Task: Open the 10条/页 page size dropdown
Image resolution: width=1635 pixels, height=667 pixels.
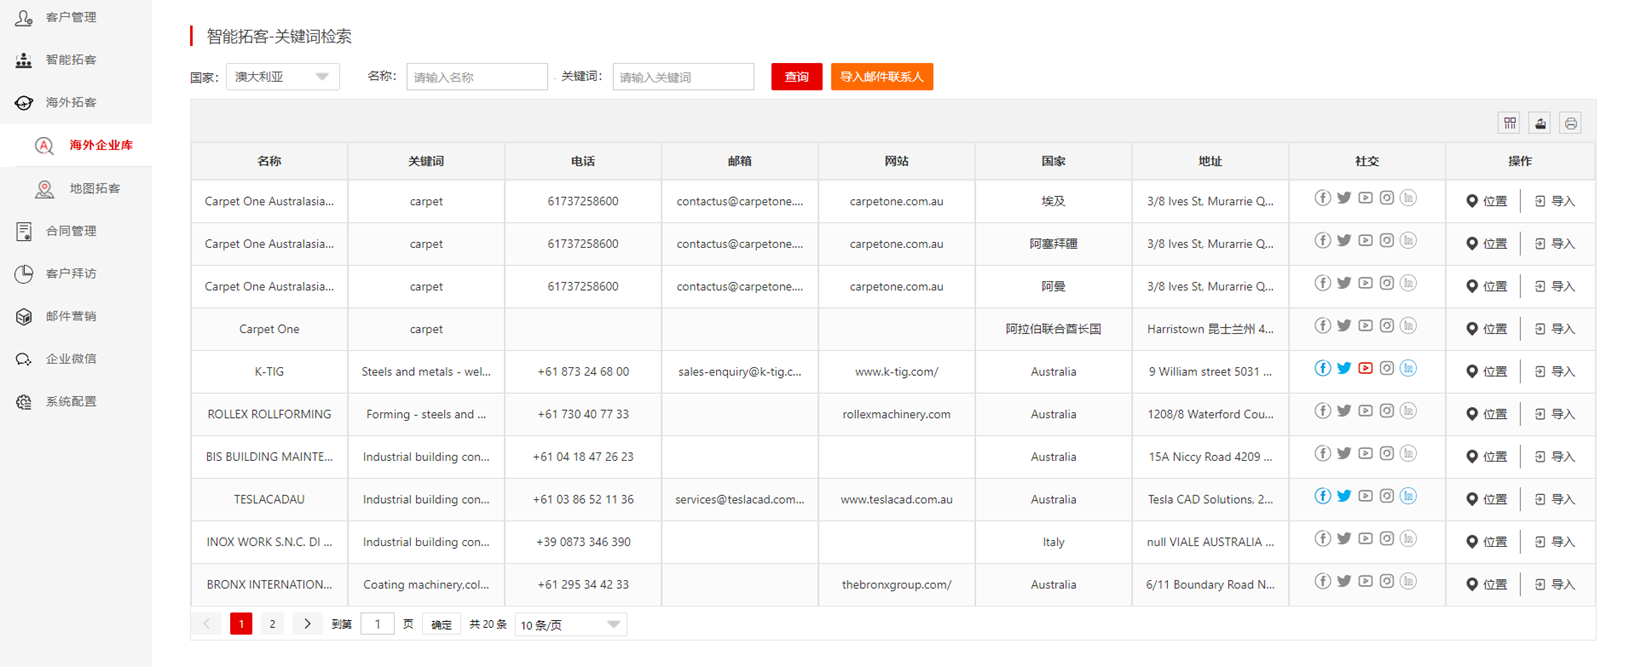Action: (x=571, y=625)
